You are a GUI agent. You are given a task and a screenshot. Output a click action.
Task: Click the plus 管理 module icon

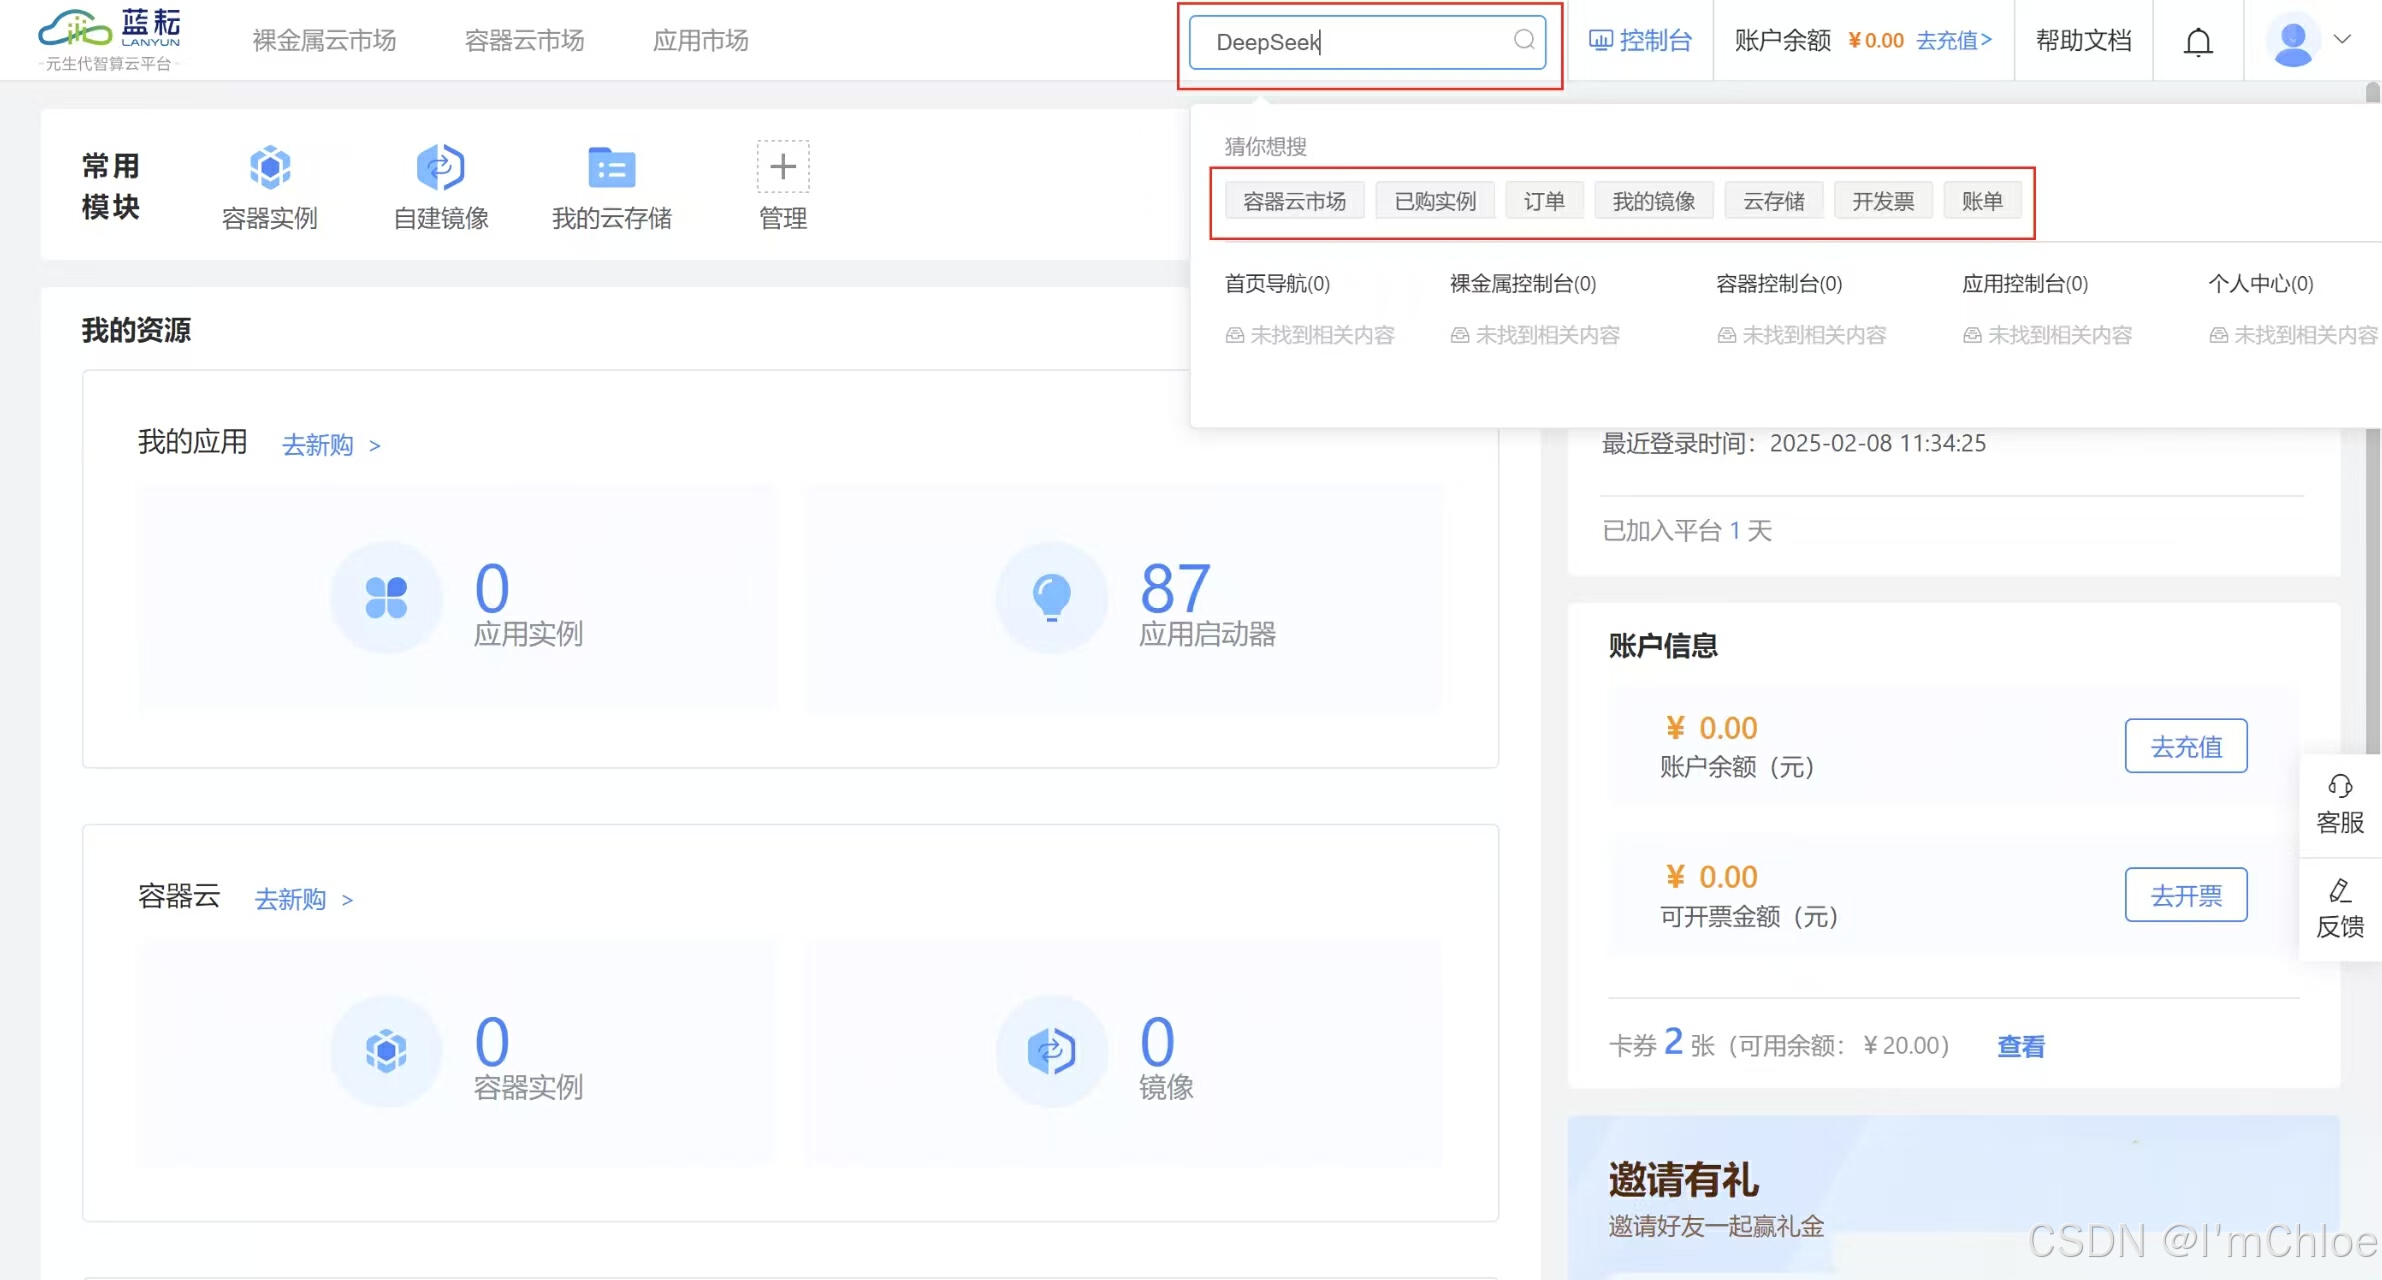pos(783,167)
